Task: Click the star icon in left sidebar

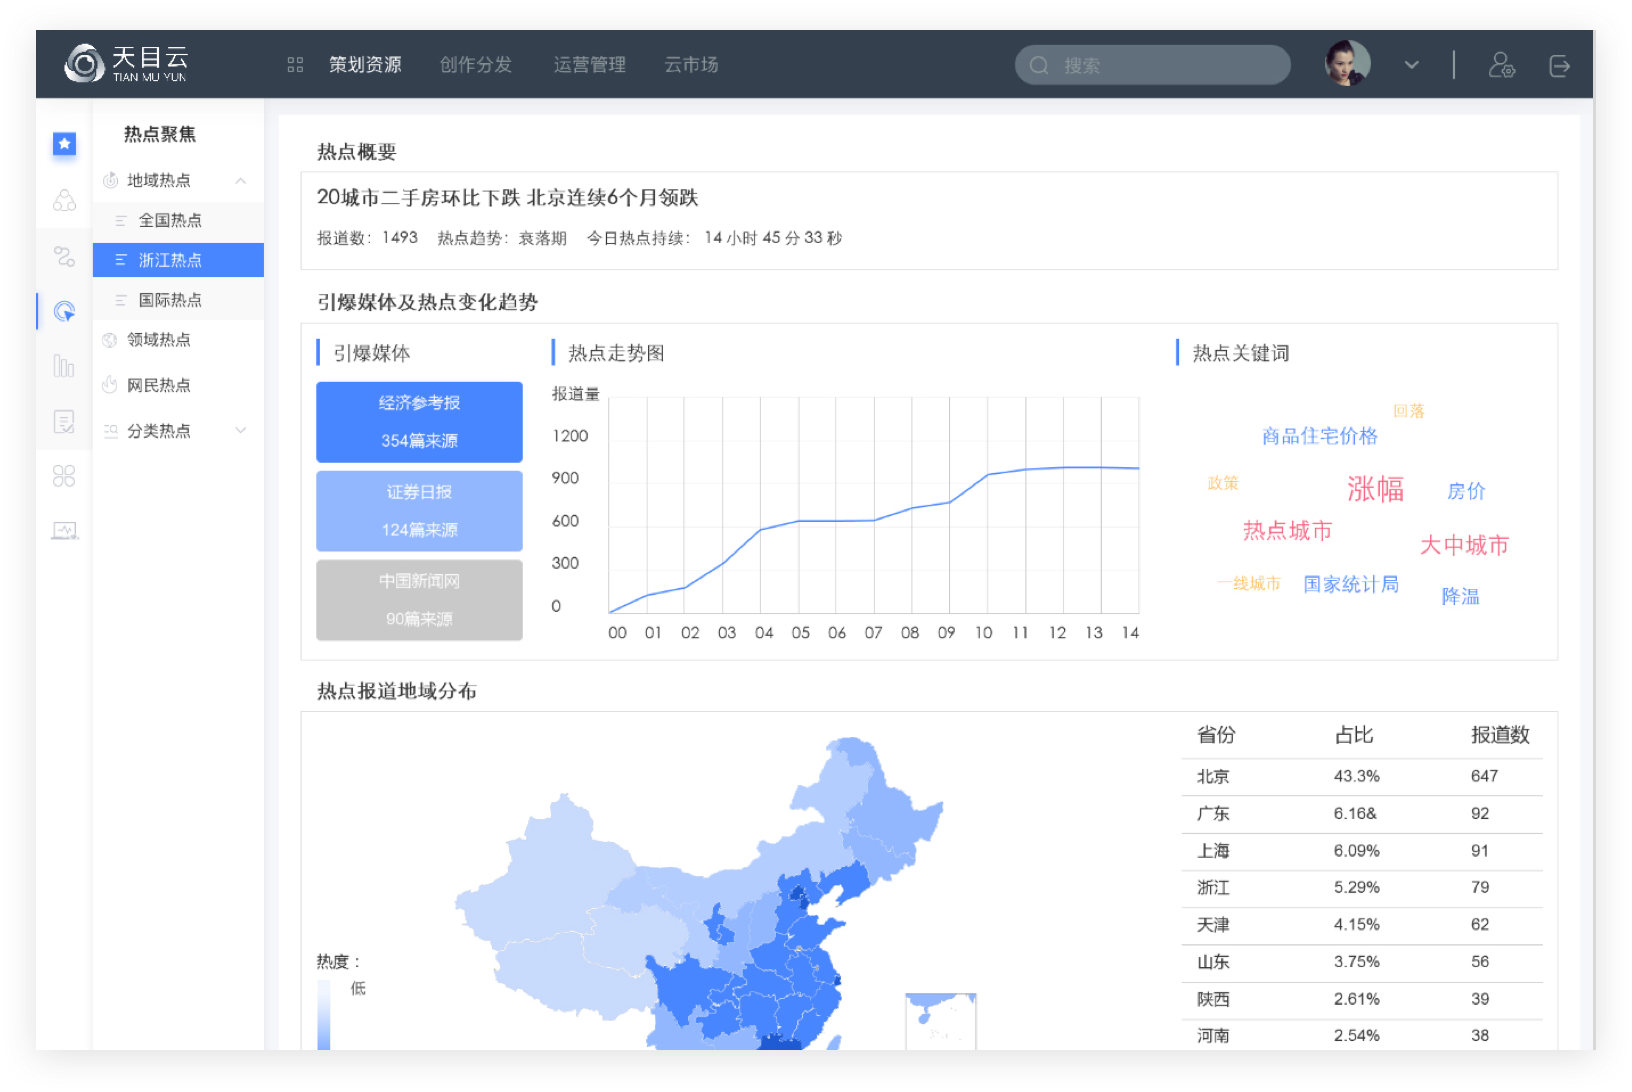Action: point(64,144)
